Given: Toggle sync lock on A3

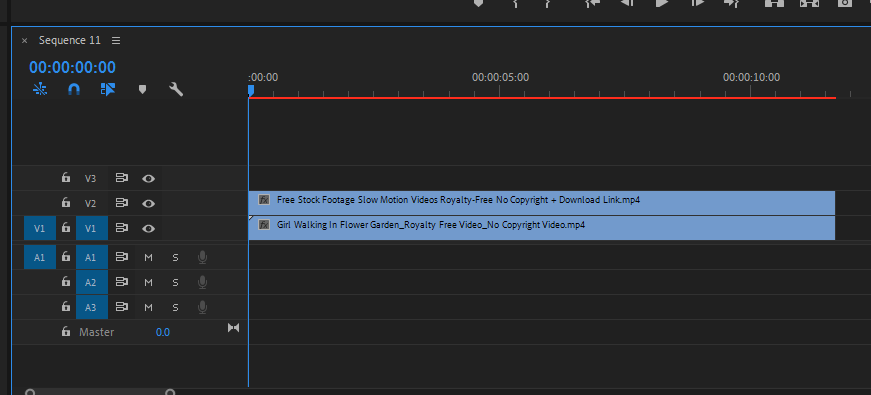Looking at the screenshot, I should 122,307.
